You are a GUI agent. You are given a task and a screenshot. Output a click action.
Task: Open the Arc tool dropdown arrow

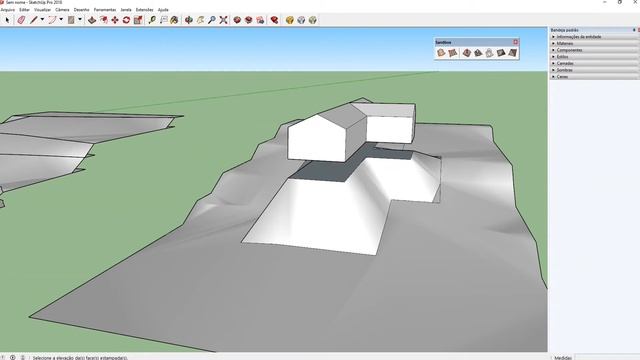click(x=61, y=20)
